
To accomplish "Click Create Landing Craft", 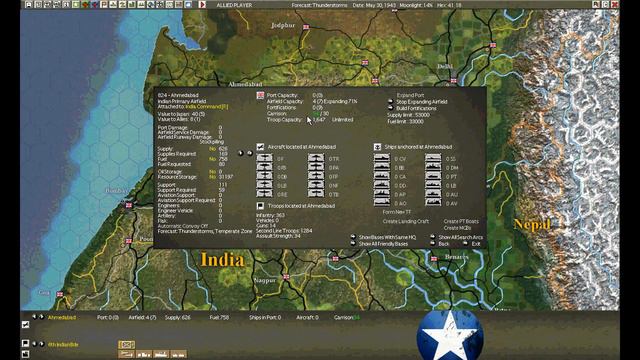I will pos(405,221).
